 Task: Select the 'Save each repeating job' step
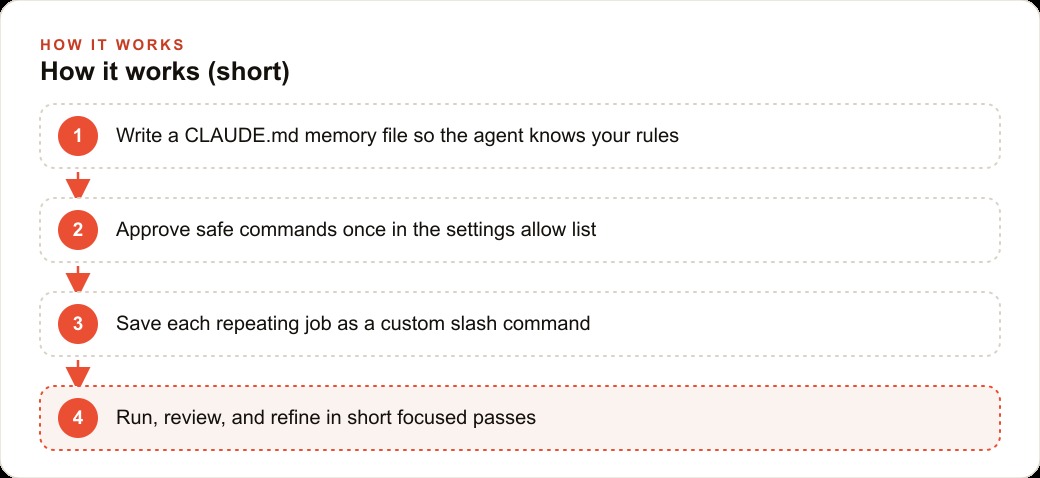[520, 324]
